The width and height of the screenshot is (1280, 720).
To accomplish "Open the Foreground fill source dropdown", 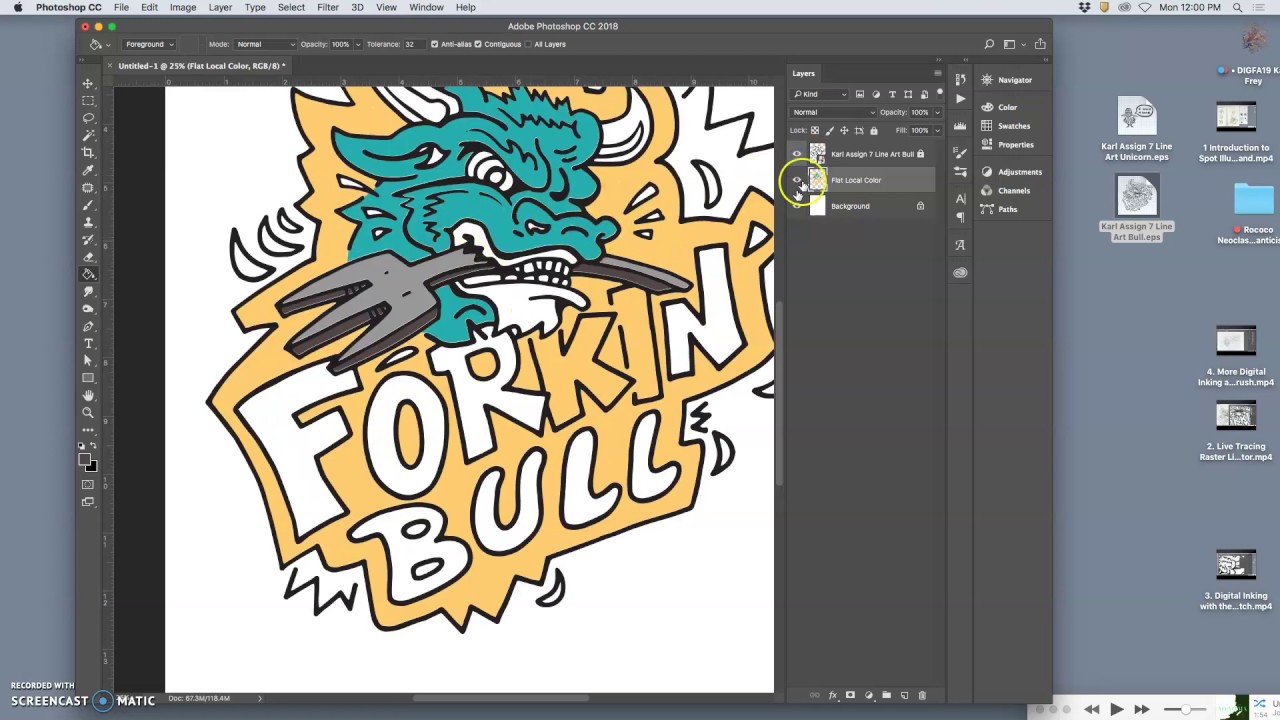I will pyautogui.click(x=149, y=44).
